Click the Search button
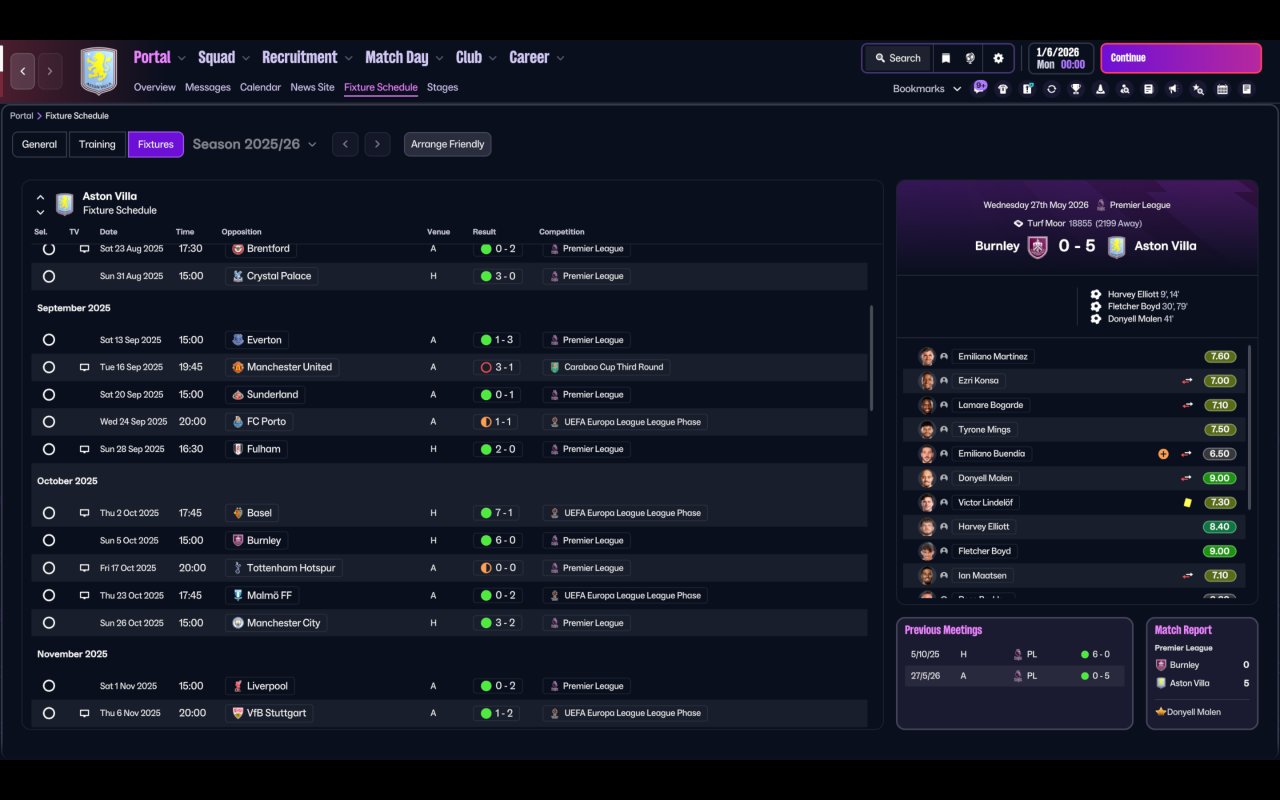The image size is (1280, 800). click(x=897, y=58)
